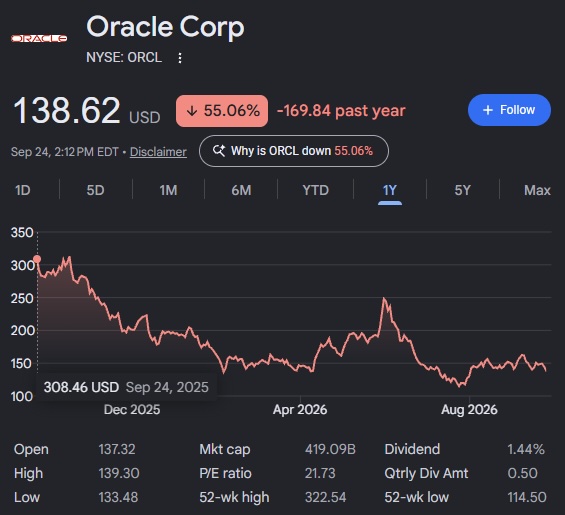
Task: Click the 350 y-axis label
Action: pyautogui.click(x=22, y=232)
